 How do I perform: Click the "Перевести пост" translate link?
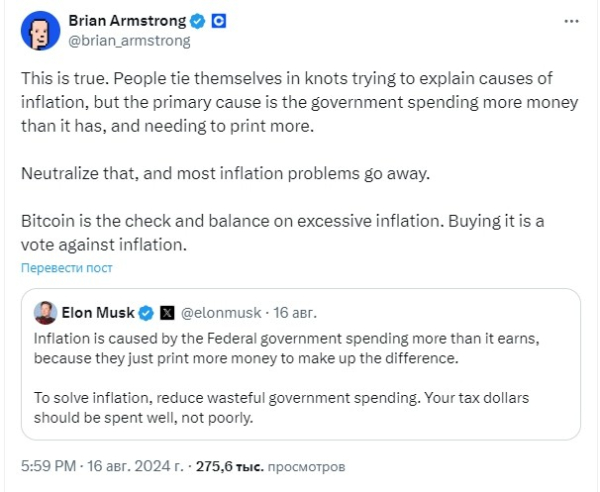(67, 268)
